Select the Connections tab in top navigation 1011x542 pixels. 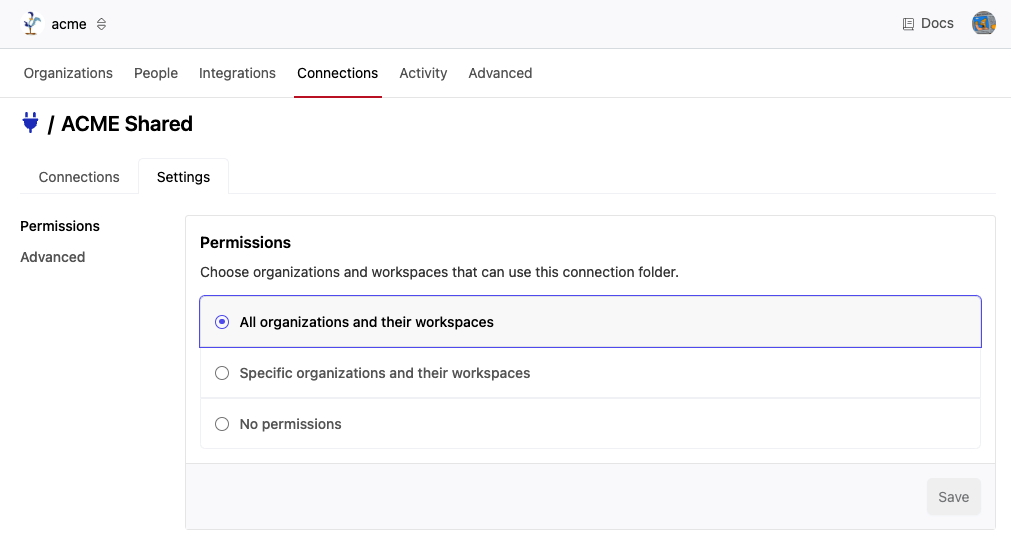pos(337,73)
